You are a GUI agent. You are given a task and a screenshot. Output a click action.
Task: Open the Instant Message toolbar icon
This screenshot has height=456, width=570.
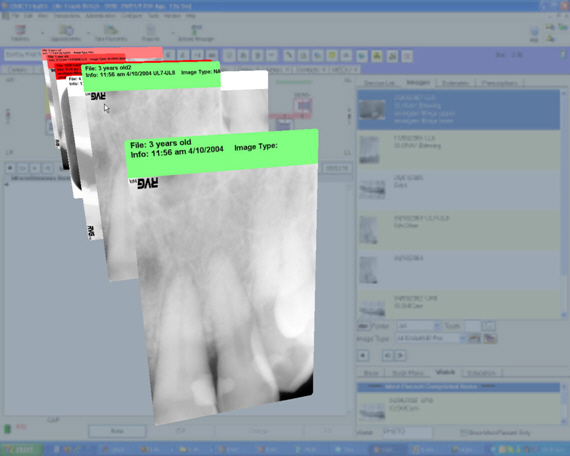[x=196, y=33]
